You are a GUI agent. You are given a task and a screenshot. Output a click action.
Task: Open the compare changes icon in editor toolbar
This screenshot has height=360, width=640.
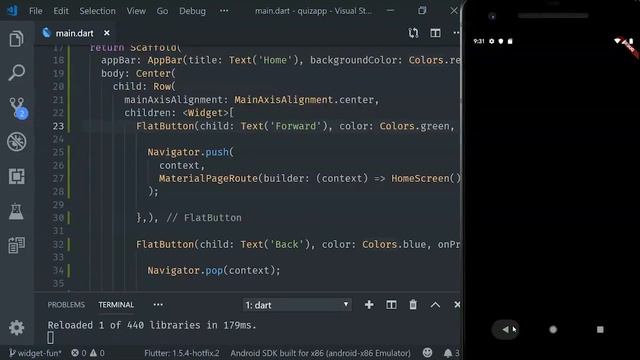[413, 33]
